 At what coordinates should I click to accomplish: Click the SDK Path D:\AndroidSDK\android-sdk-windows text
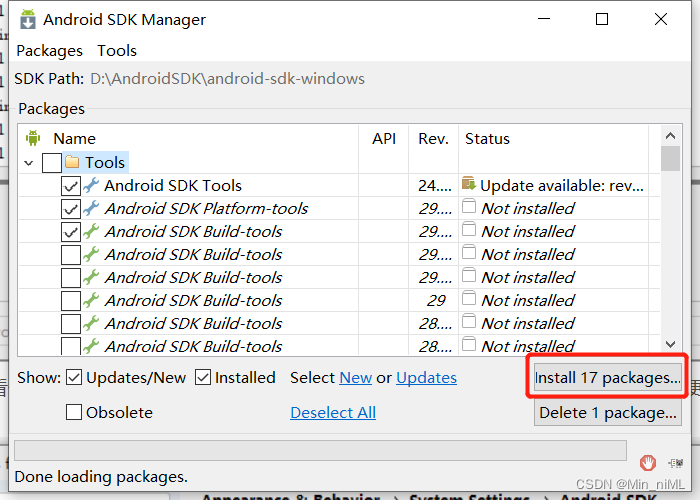pos(227,79)
